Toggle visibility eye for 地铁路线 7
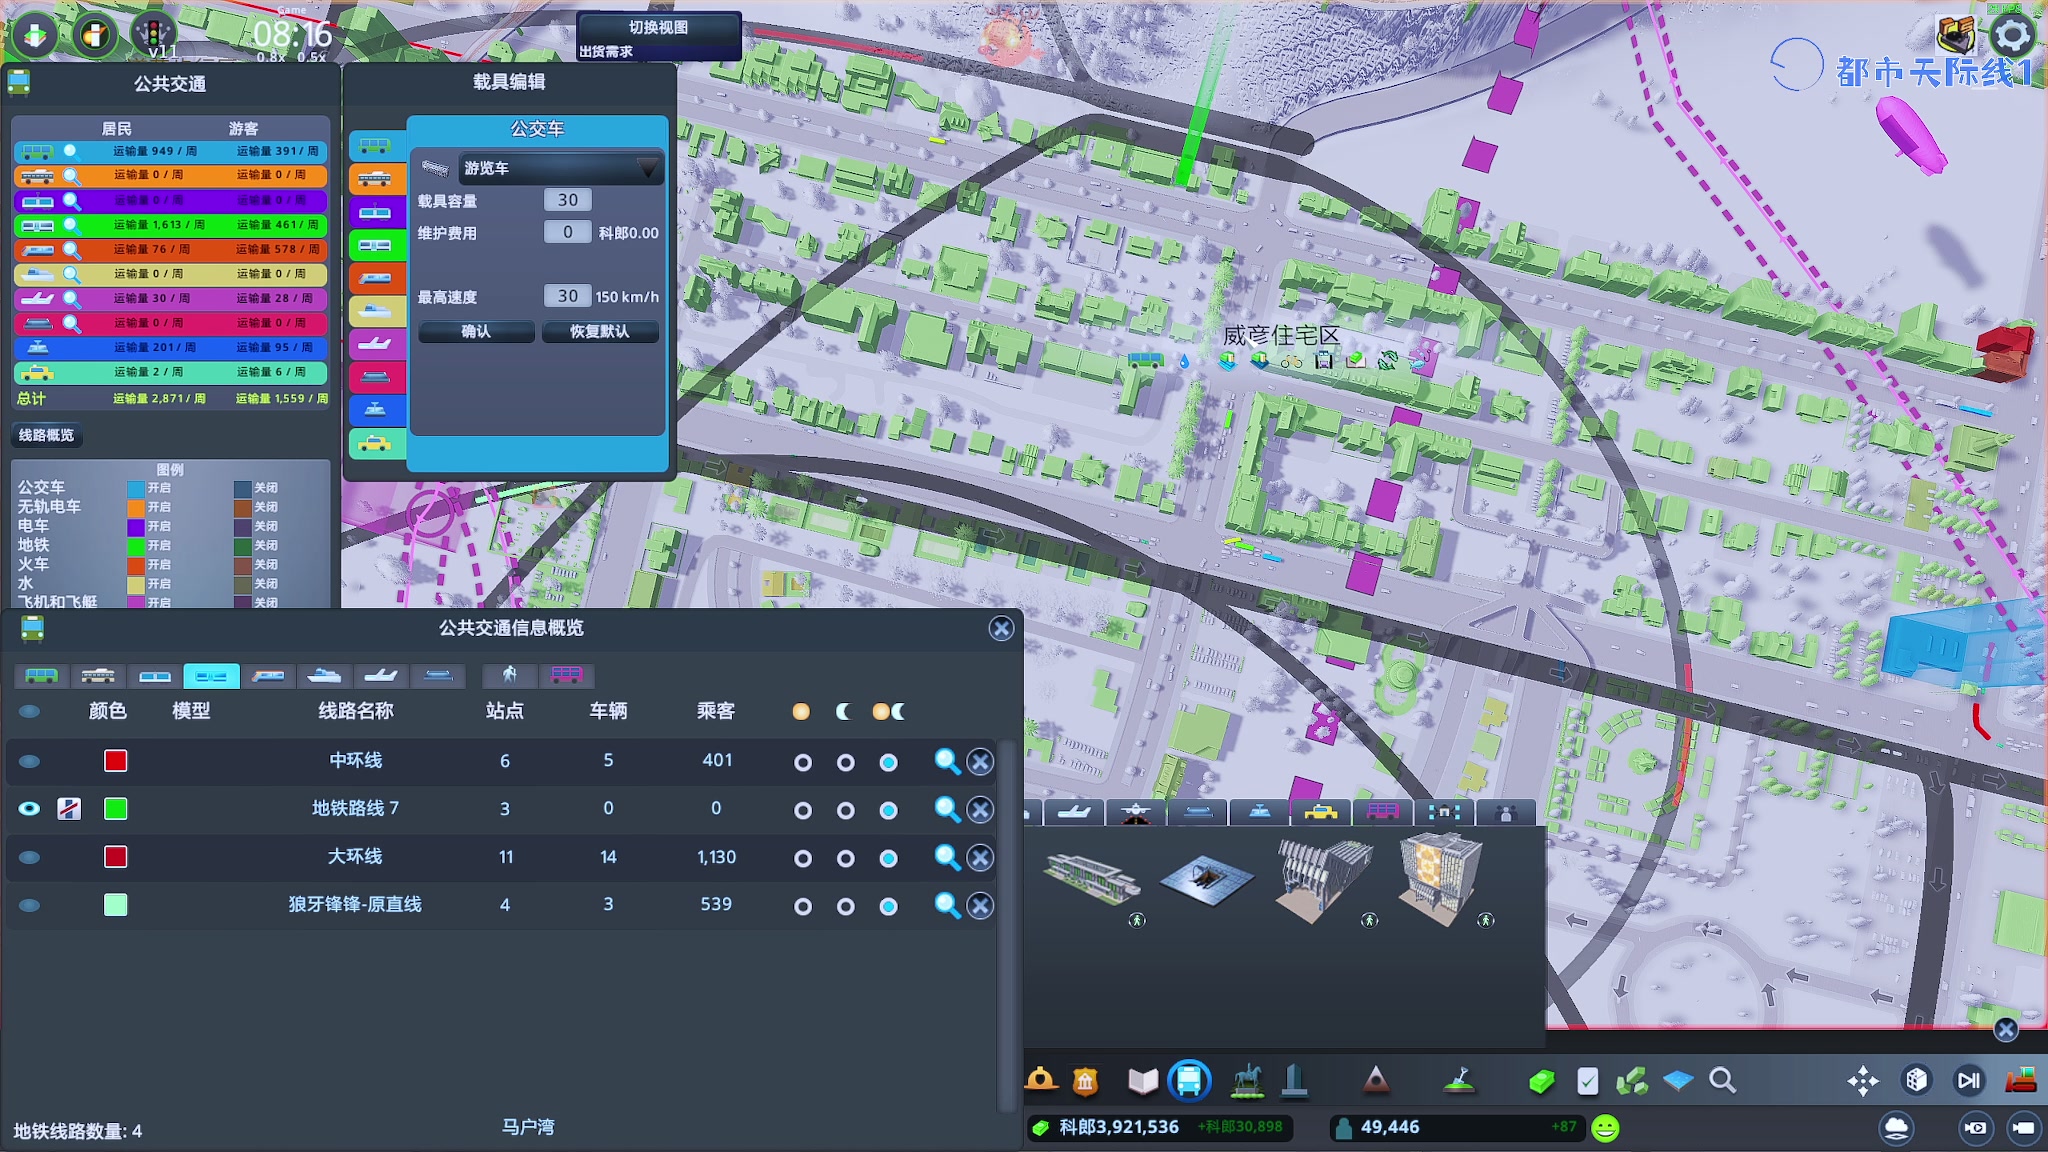Screen dimensions: 2048x1152 coord(29,809)
